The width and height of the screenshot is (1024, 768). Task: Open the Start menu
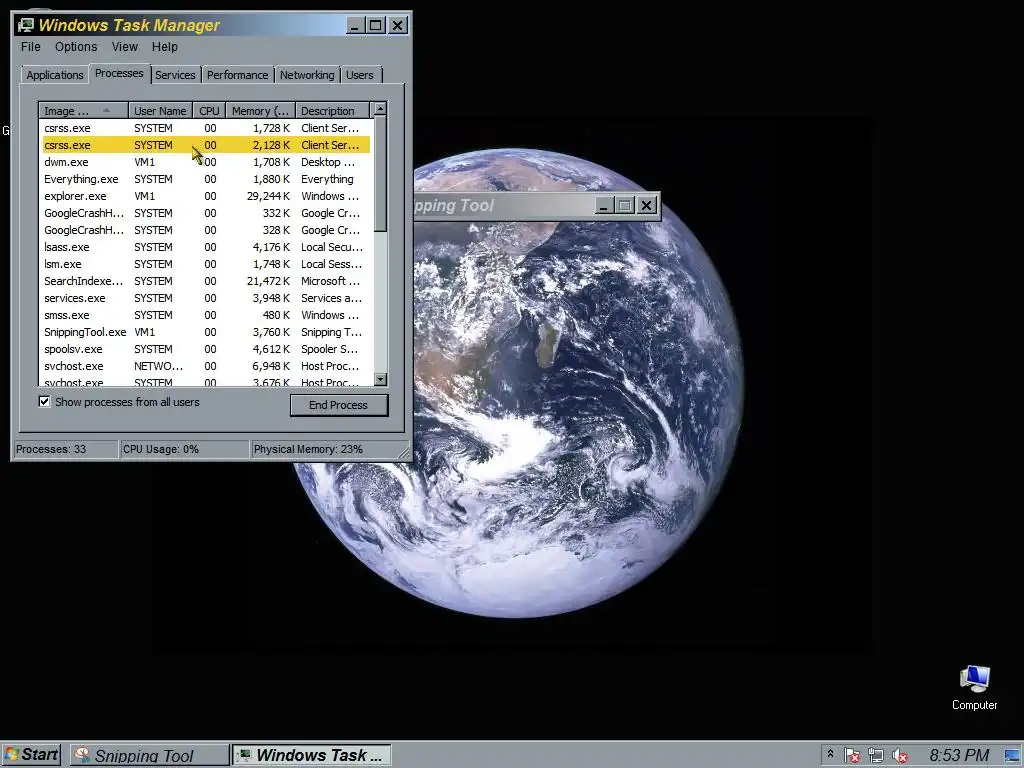tap(31, 755)
